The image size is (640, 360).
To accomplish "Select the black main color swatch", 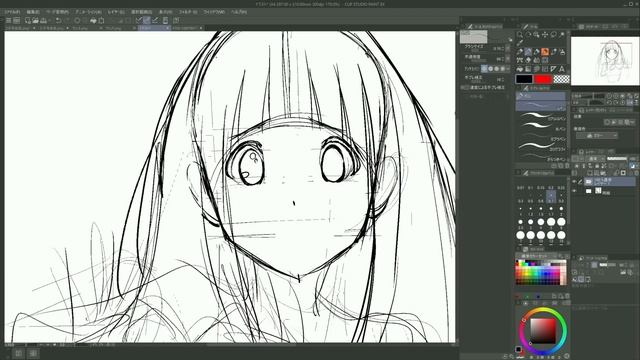I will click(x=524, y=79).
